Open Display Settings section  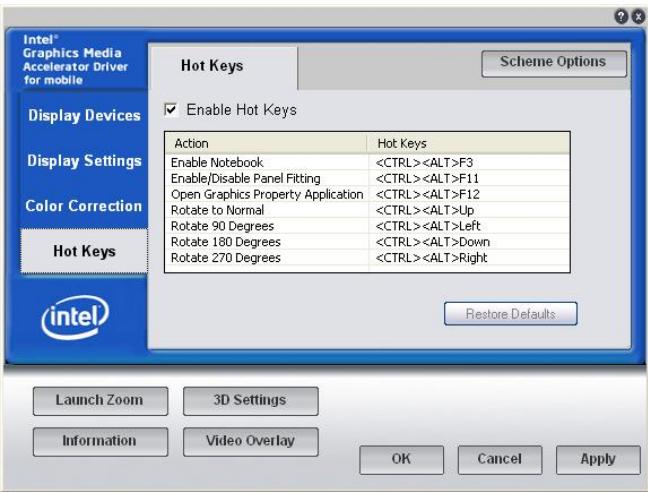(84, 161)
